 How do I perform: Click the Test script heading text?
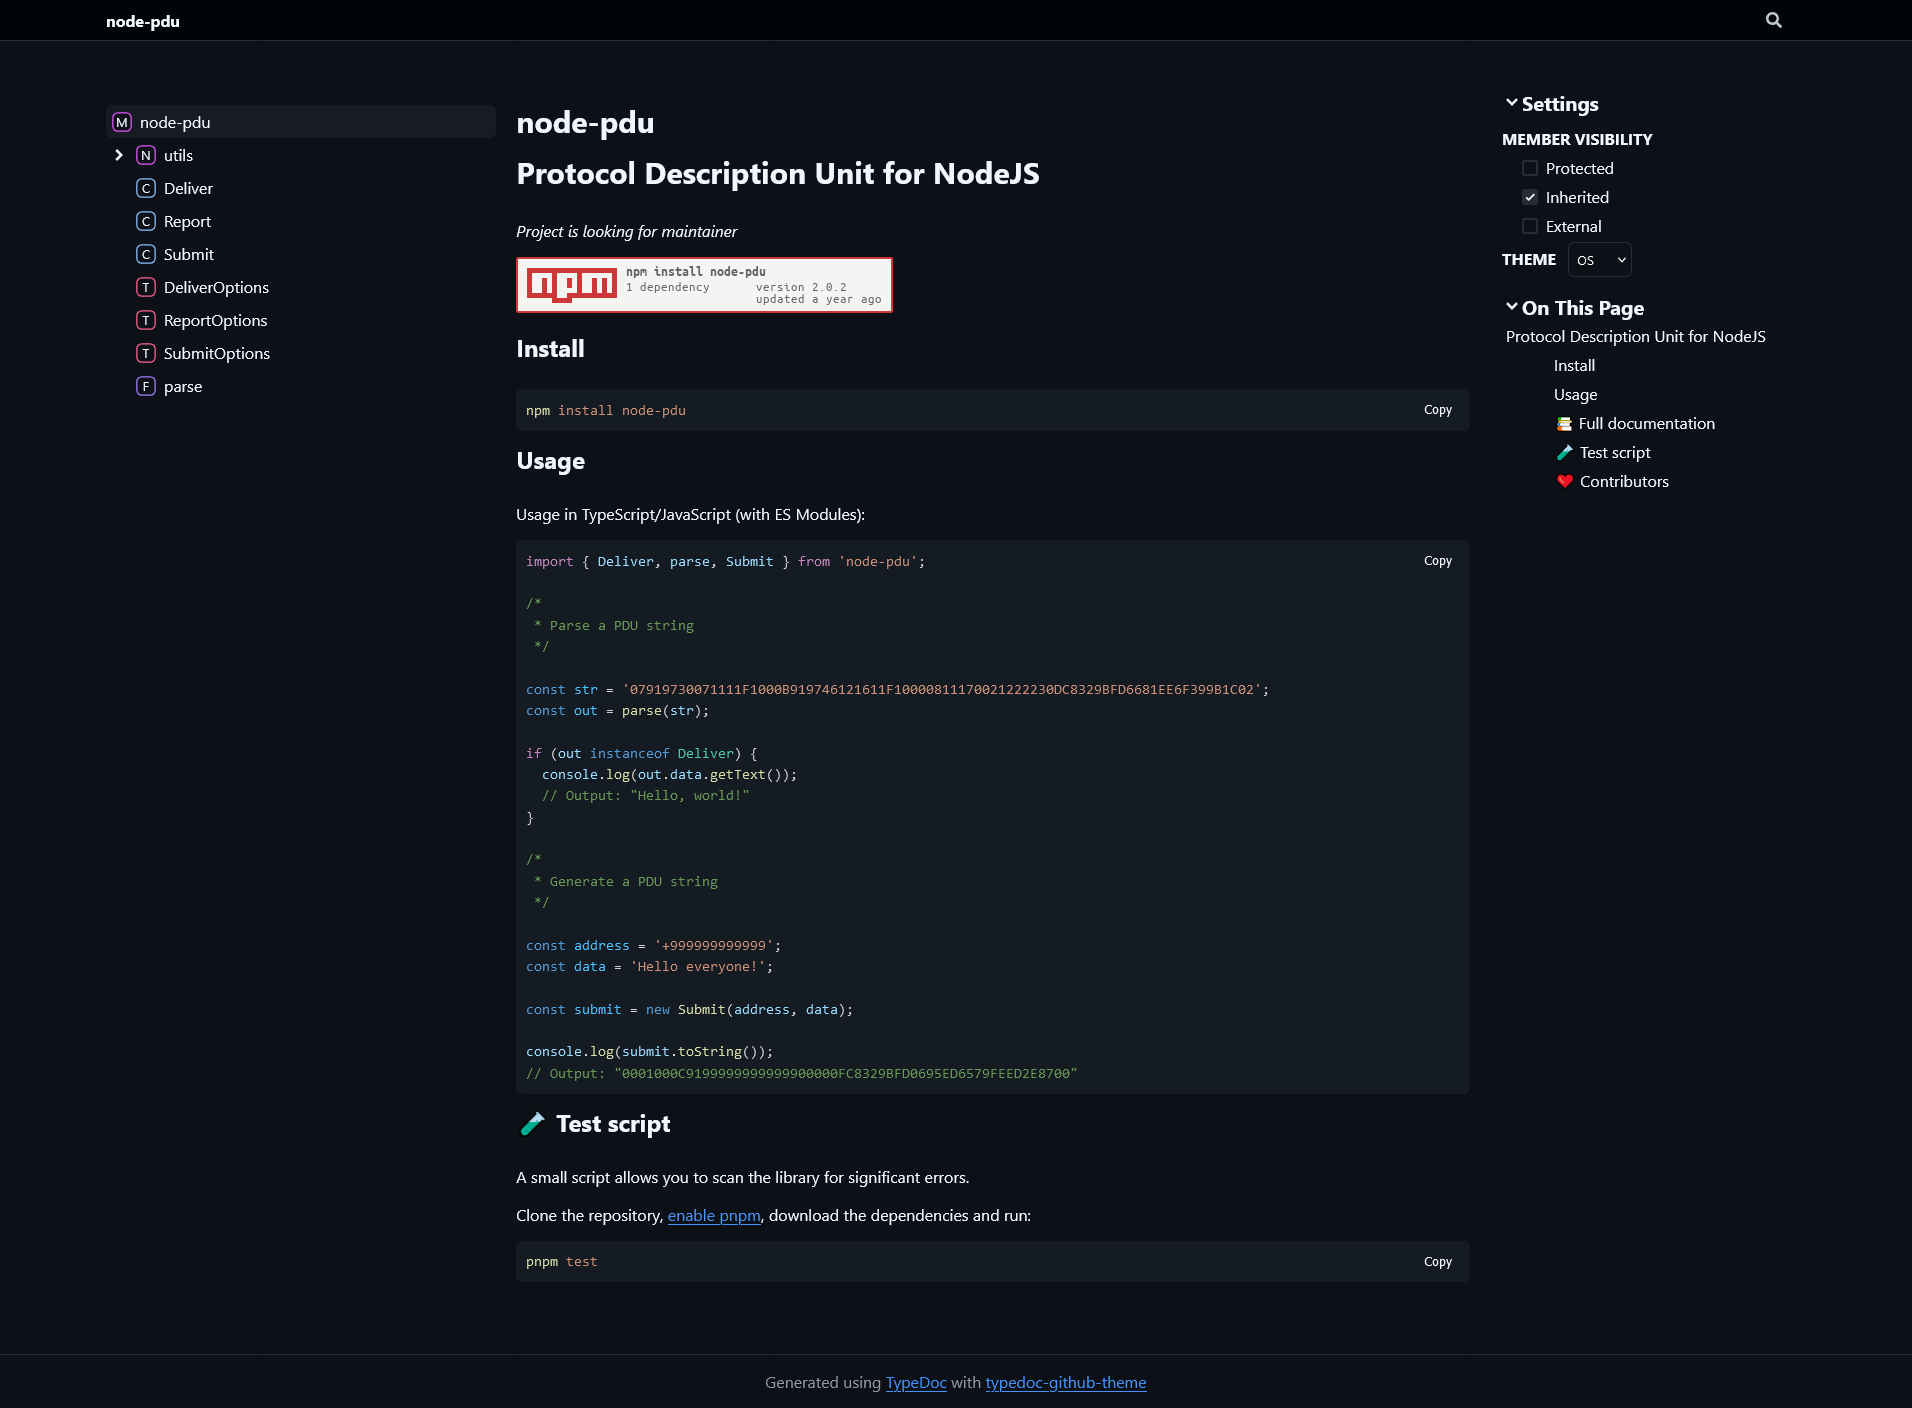(613, 1124)
